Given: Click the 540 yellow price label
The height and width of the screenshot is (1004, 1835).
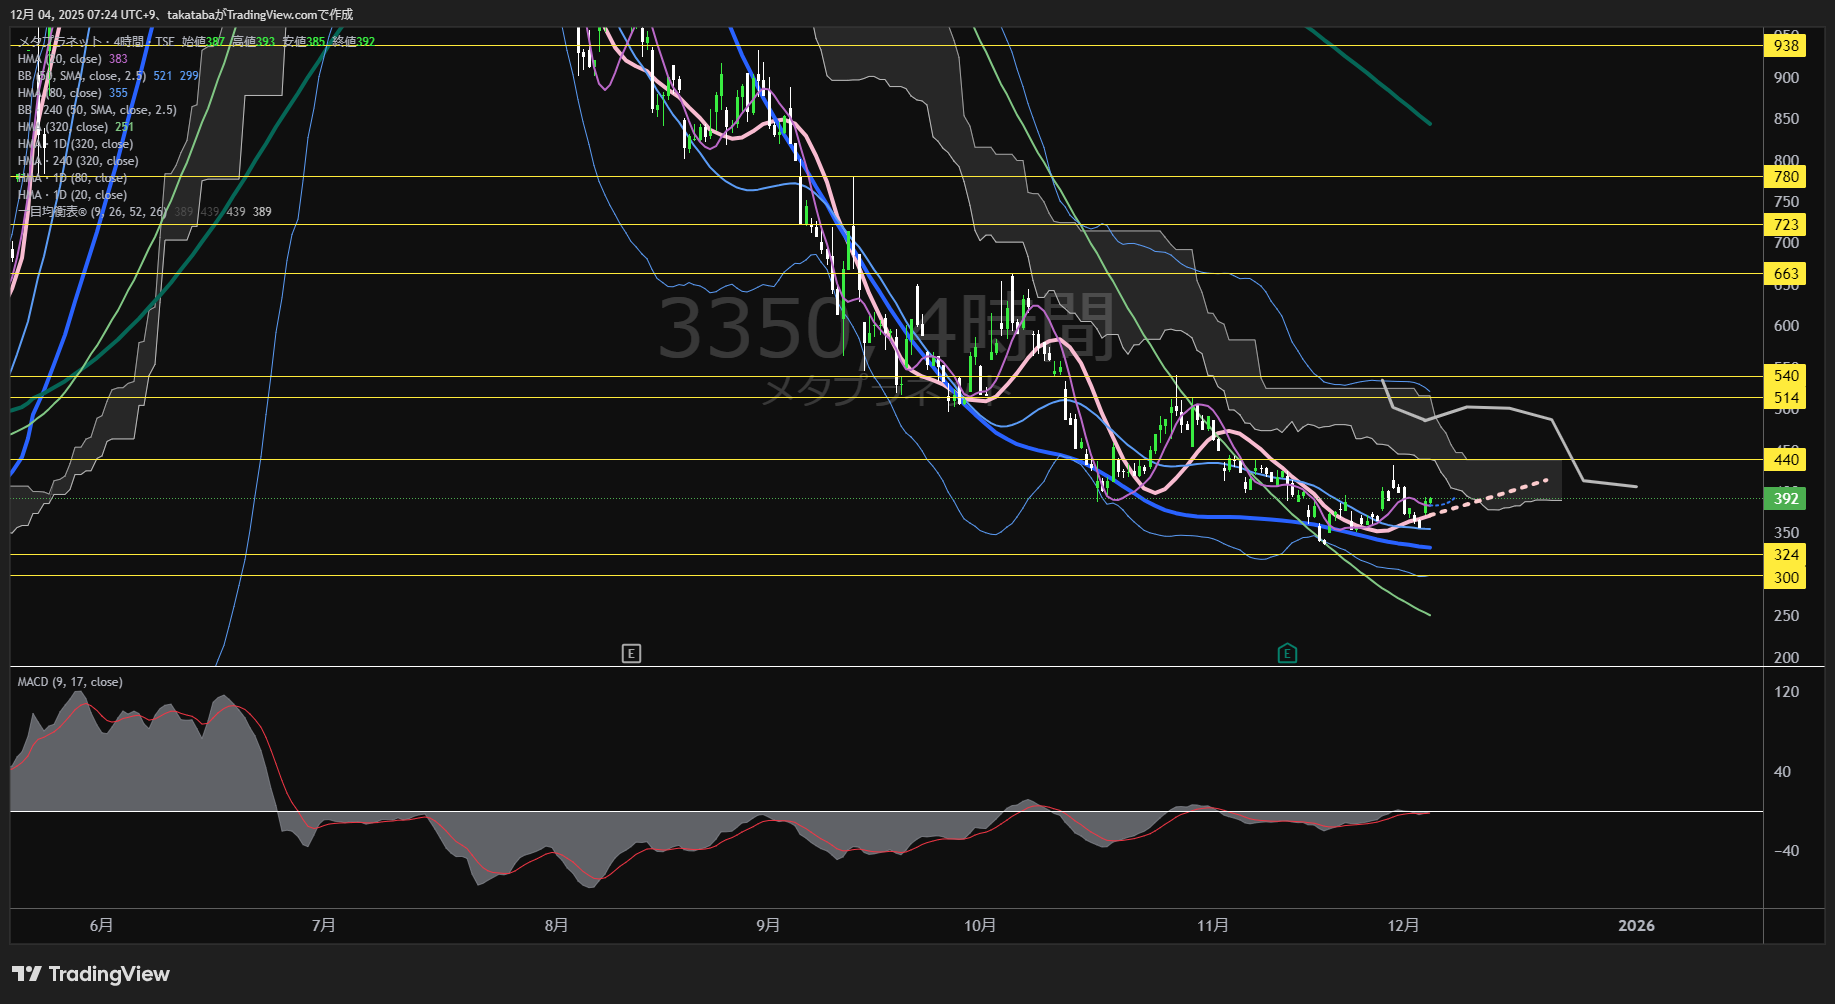Looking at the screenshot, I should [1785, 376].
